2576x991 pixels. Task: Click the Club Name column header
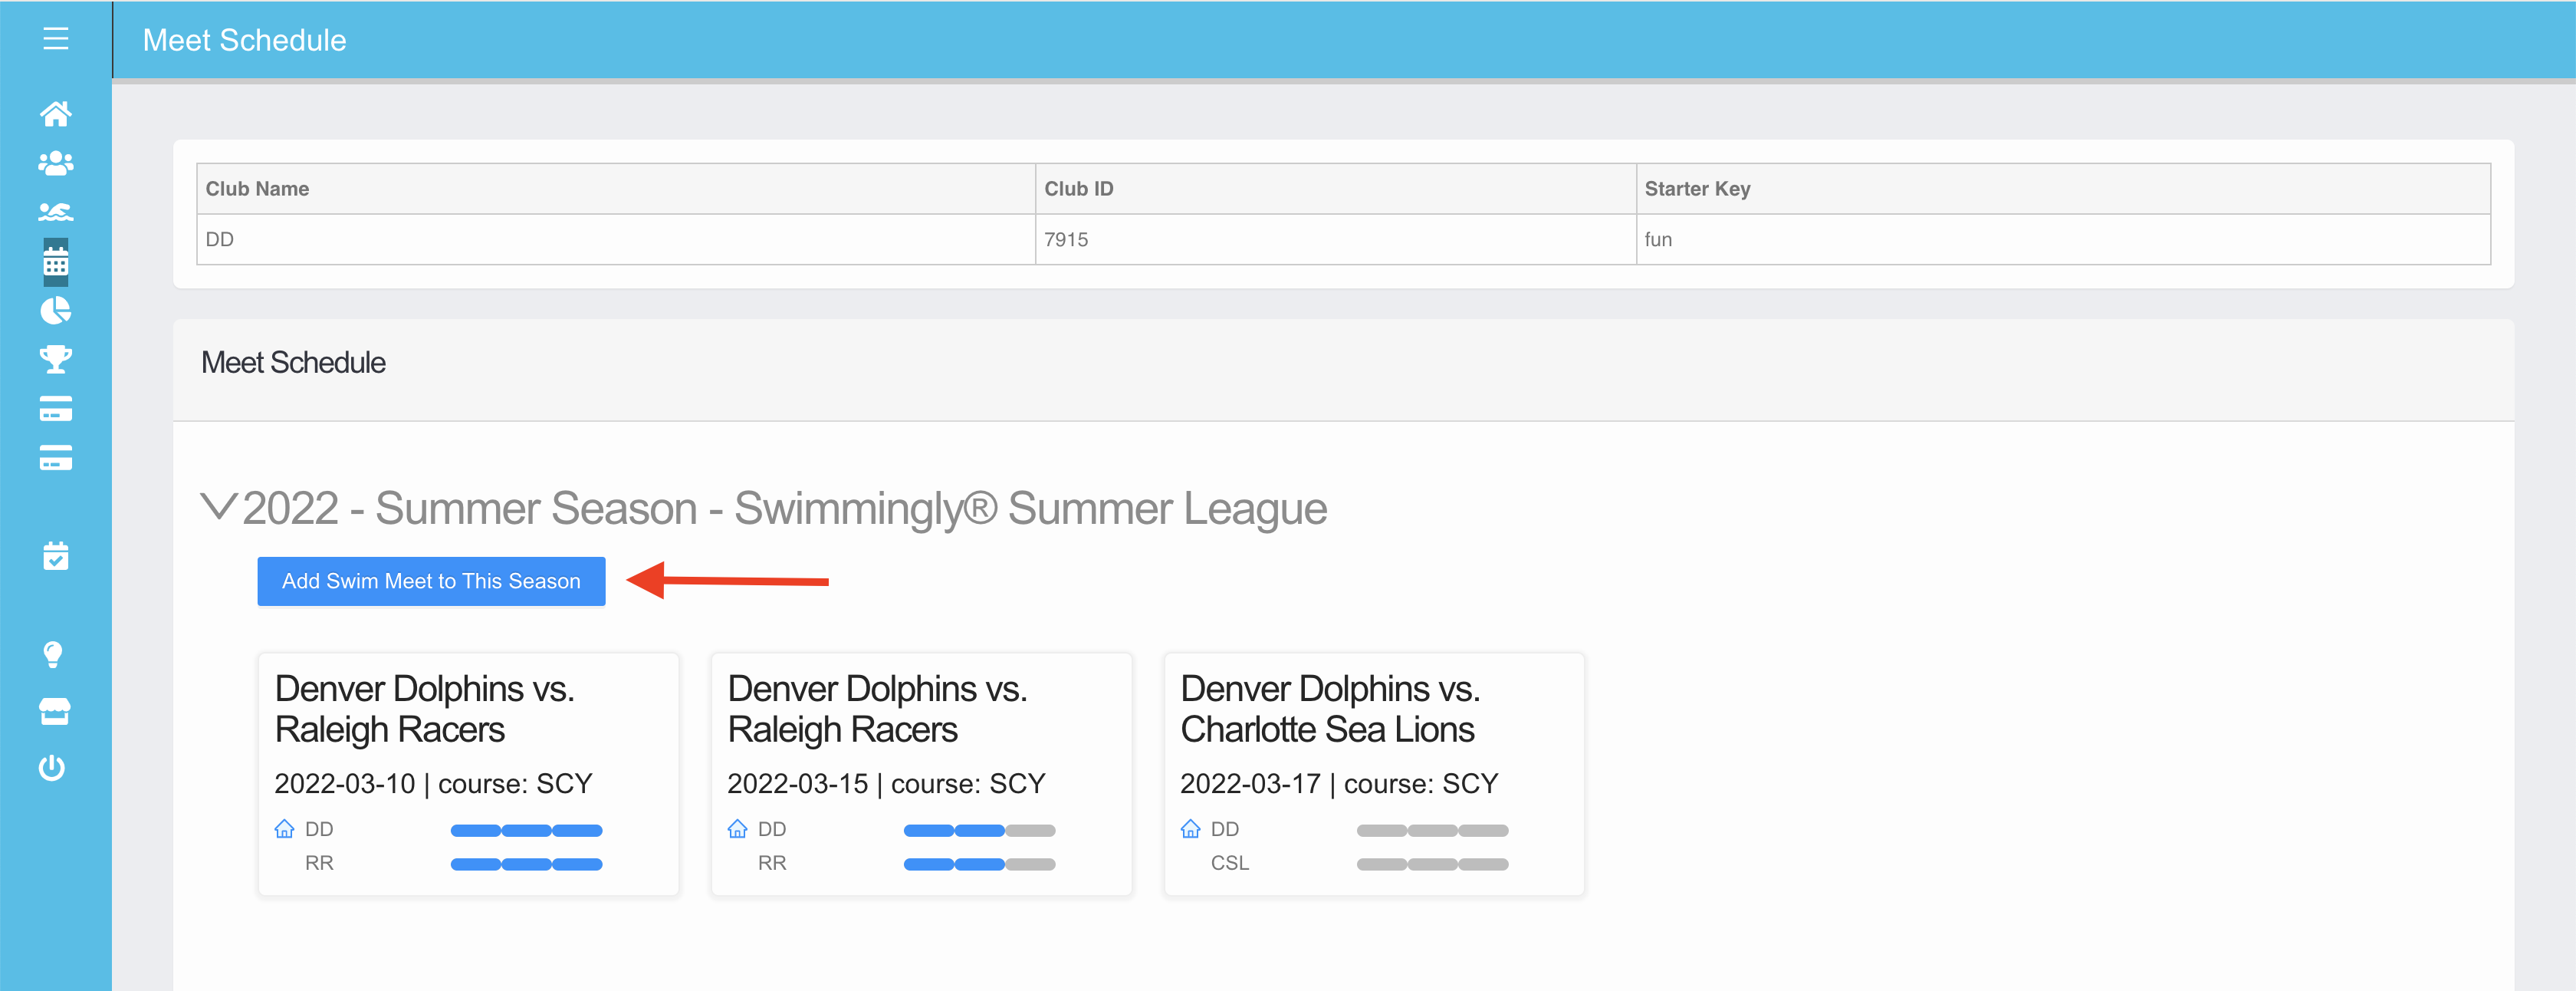point(616,189)
